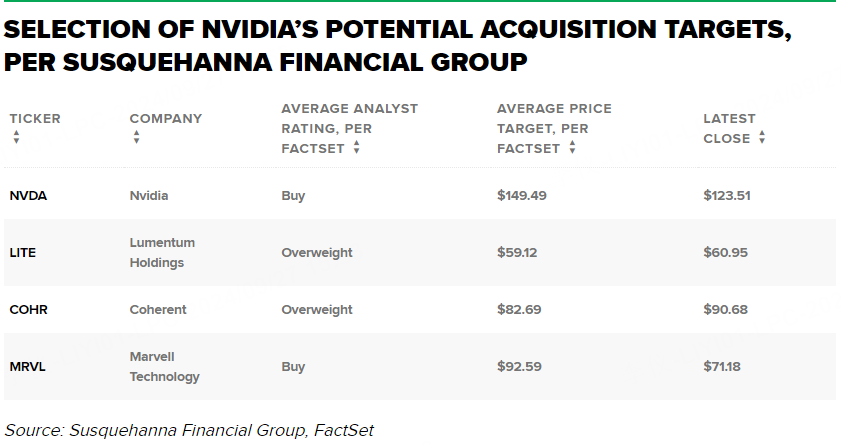Viewport: 841px width, 445px height.
Task: Select the MRVL ticker symbol
Action: (28, 367)
